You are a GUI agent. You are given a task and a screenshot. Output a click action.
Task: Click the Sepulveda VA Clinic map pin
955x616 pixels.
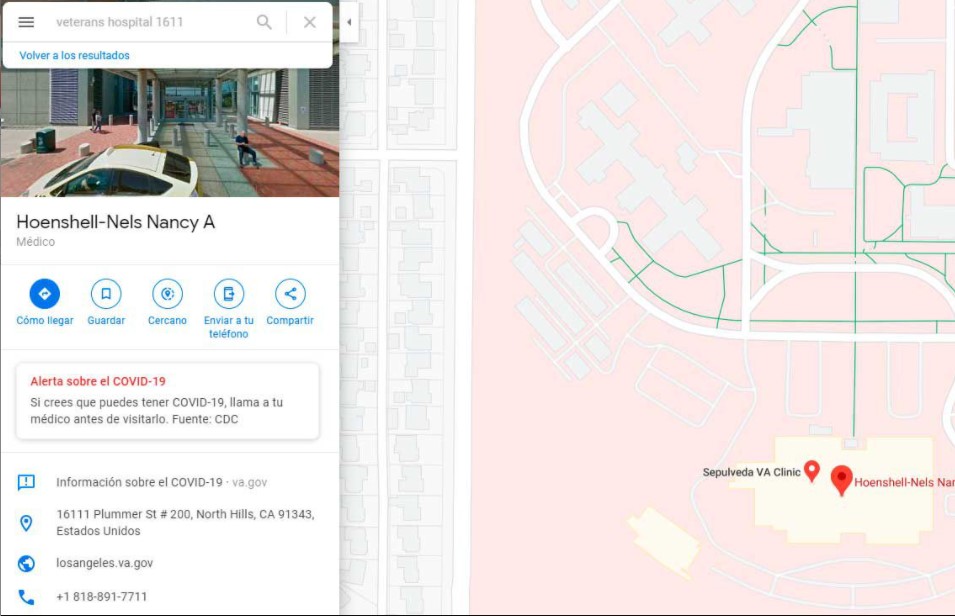[812, 470]
